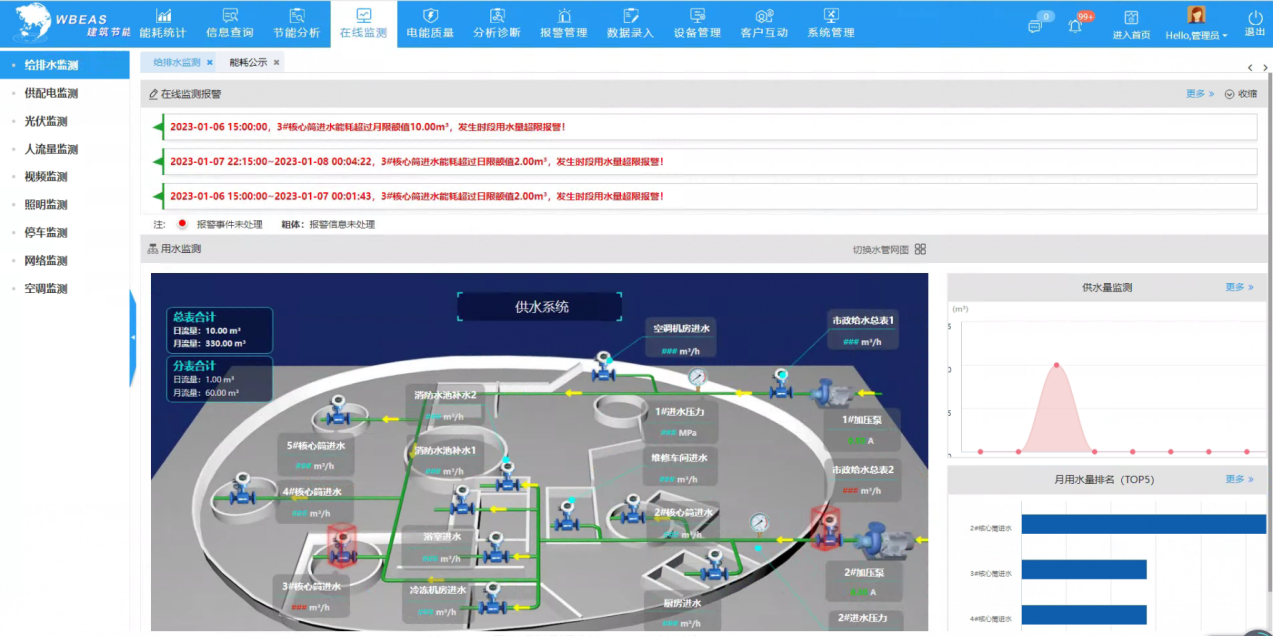Go to 进入首页 home page icon

click(x=1131, y=24)
